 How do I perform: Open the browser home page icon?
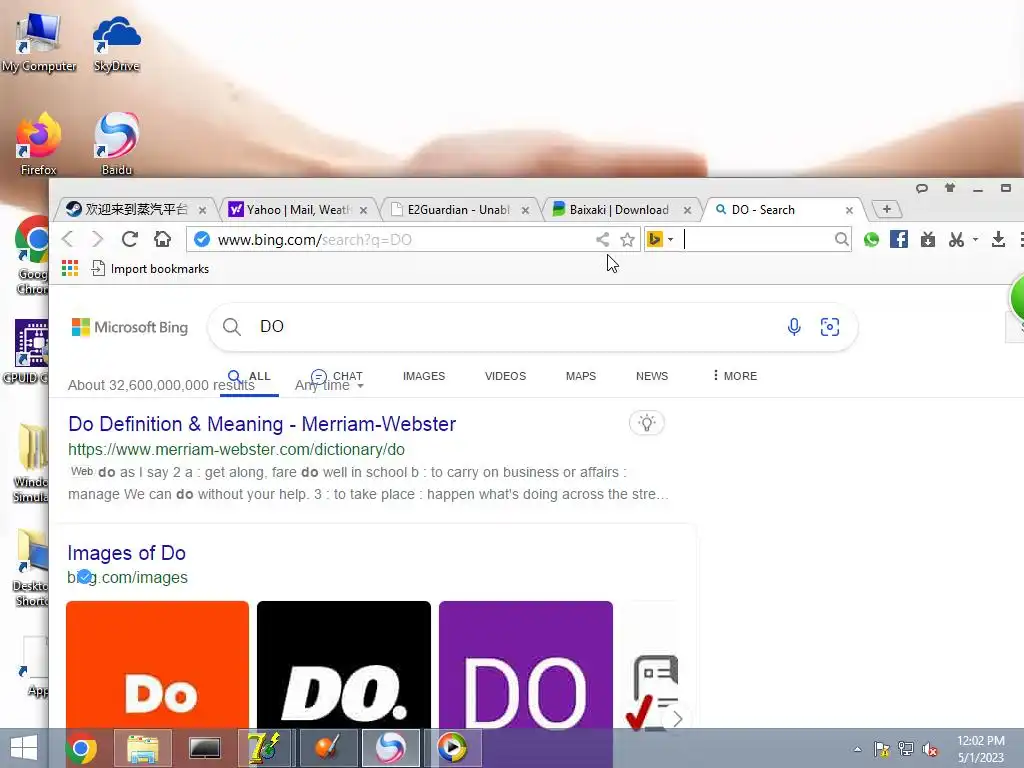(162, 239)
